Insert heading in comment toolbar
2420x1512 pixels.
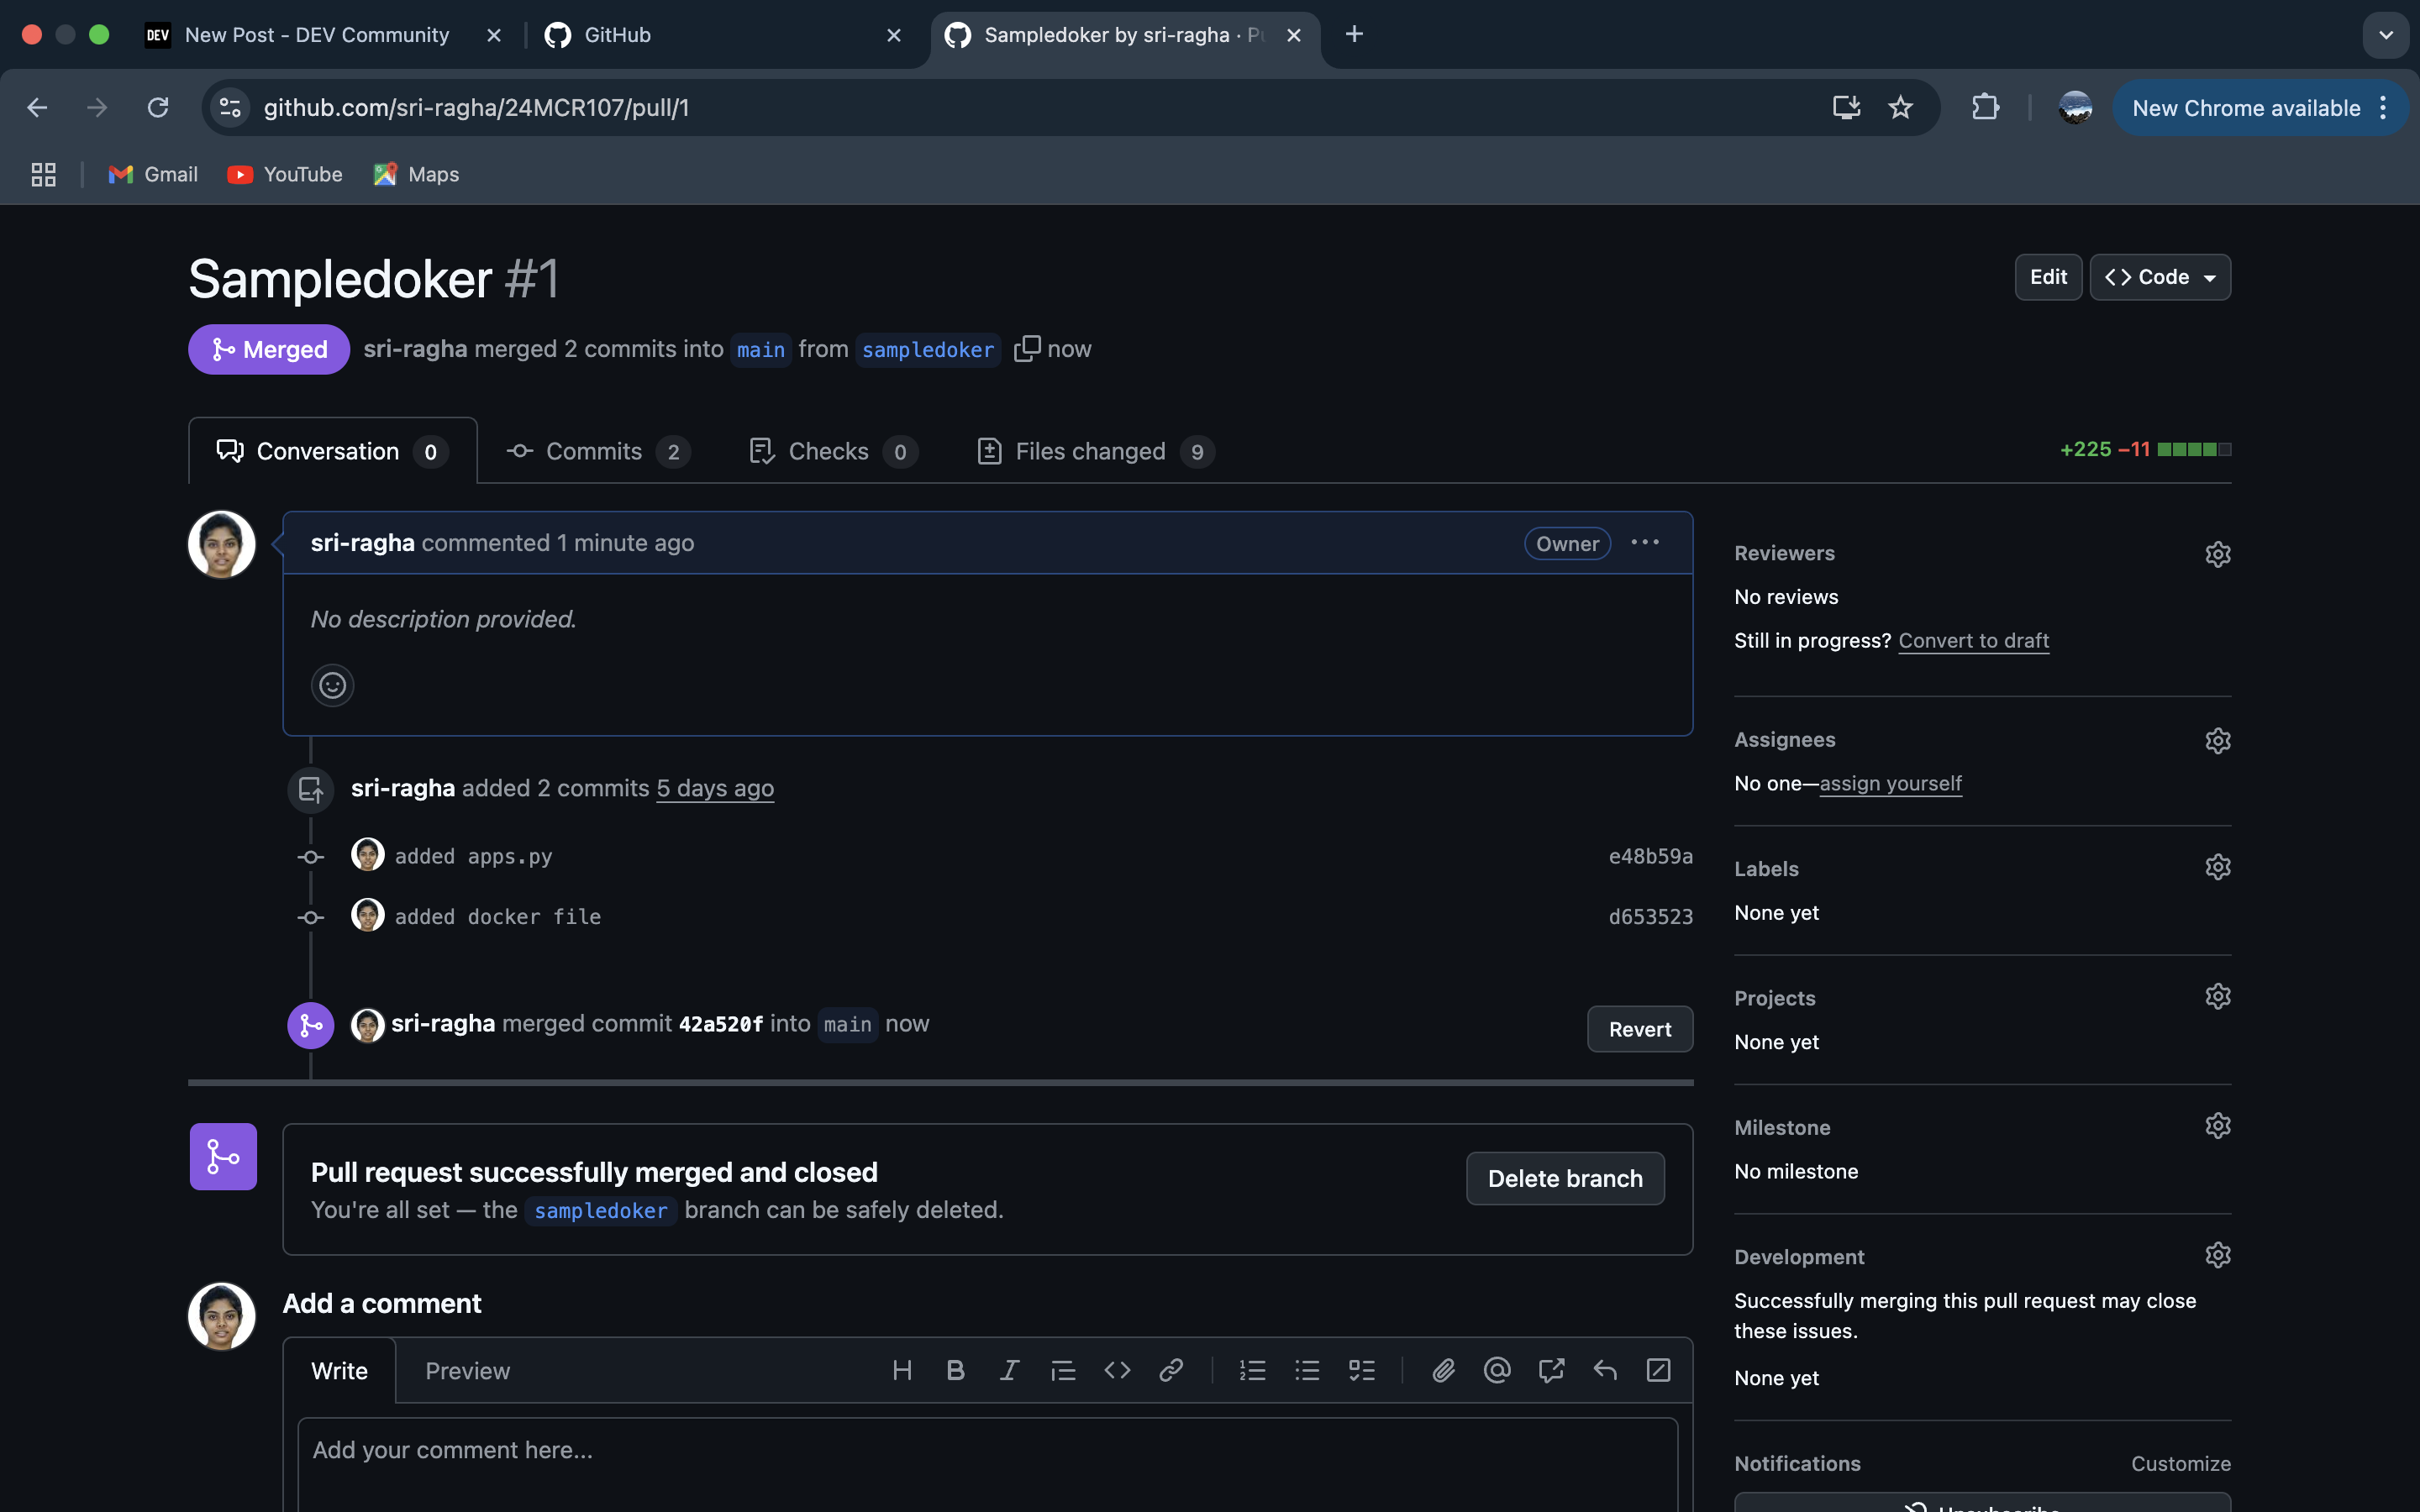[x=902, y=1370]
